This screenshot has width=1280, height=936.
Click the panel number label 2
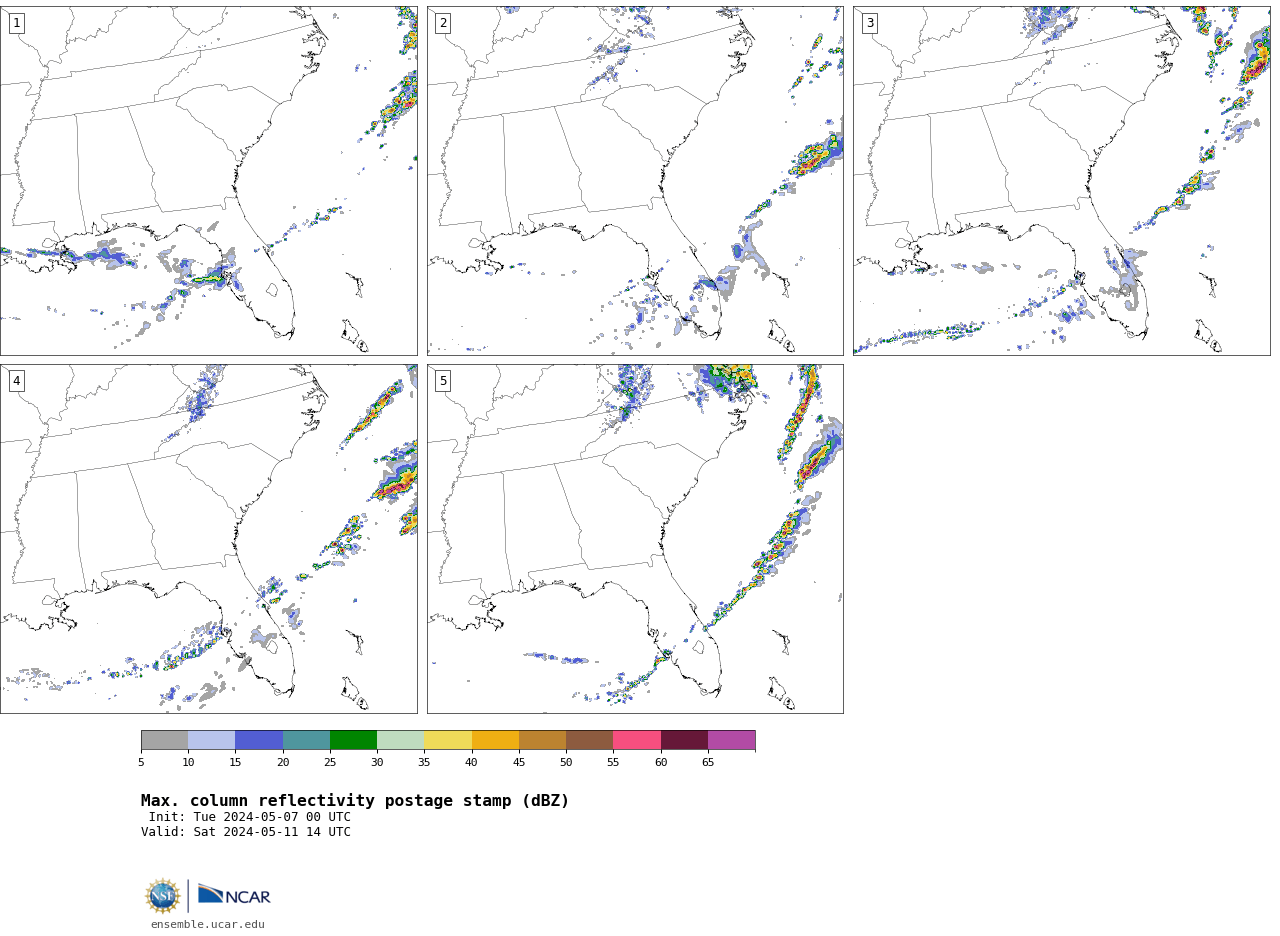(443, 23)
